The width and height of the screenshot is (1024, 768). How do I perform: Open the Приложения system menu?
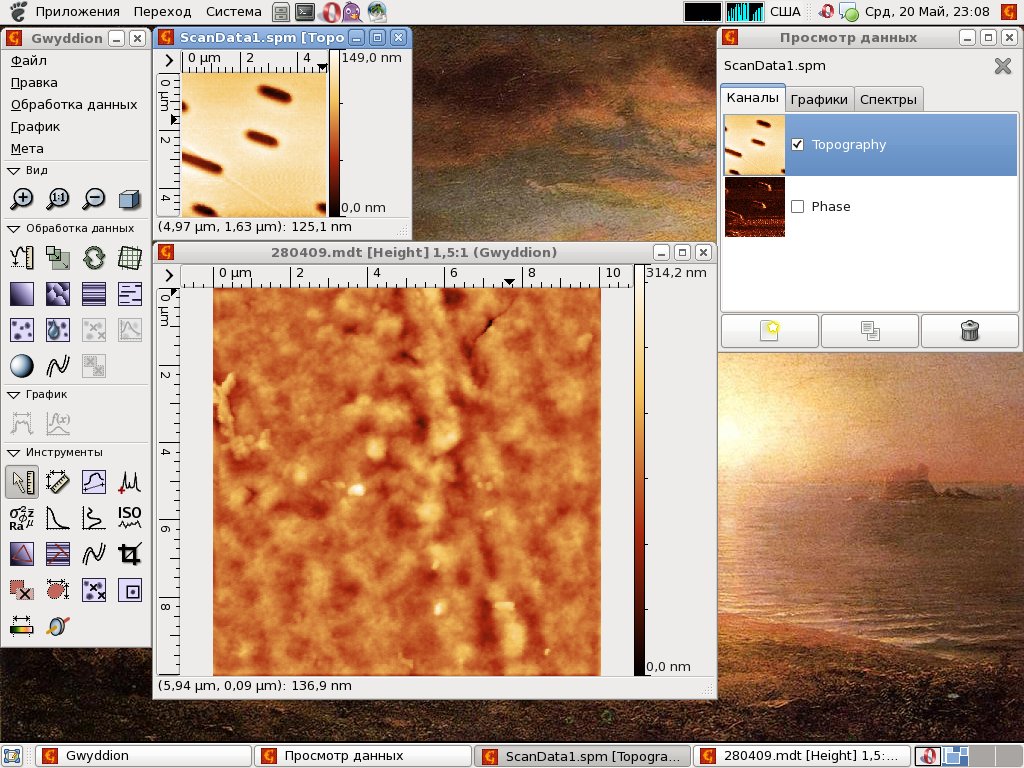77,12
